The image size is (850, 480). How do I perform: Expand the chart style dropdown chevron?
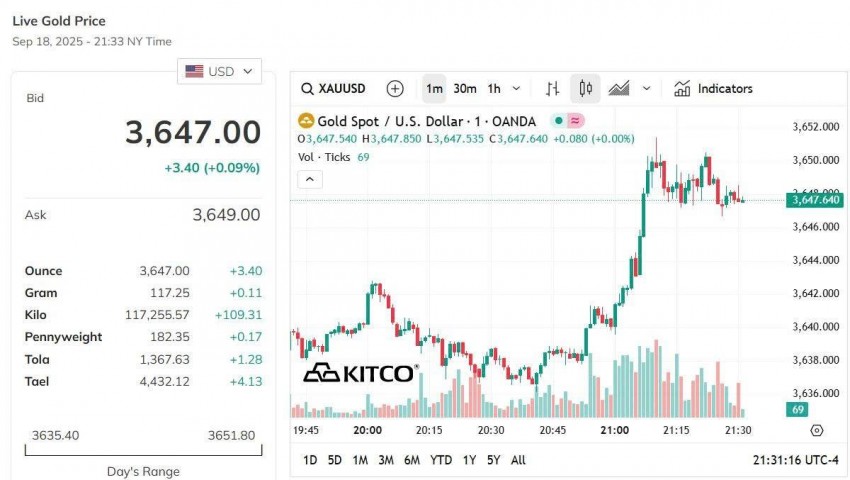click(646, 89)
